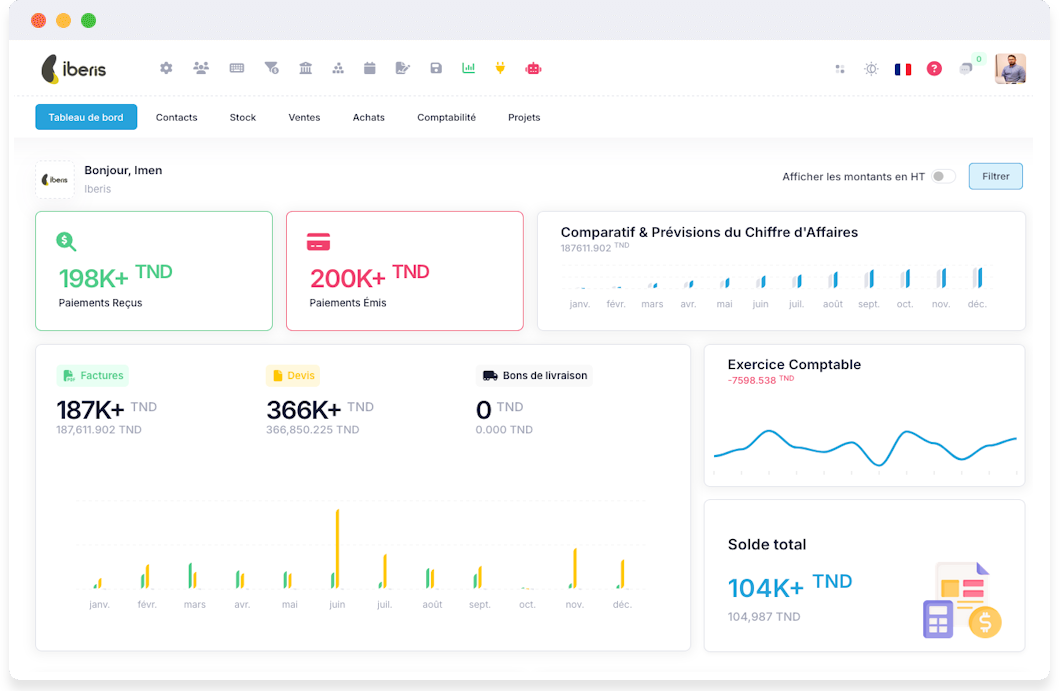
Task: Open the chat messages icon
Action: pyautogui.click(x=966, y=69)
